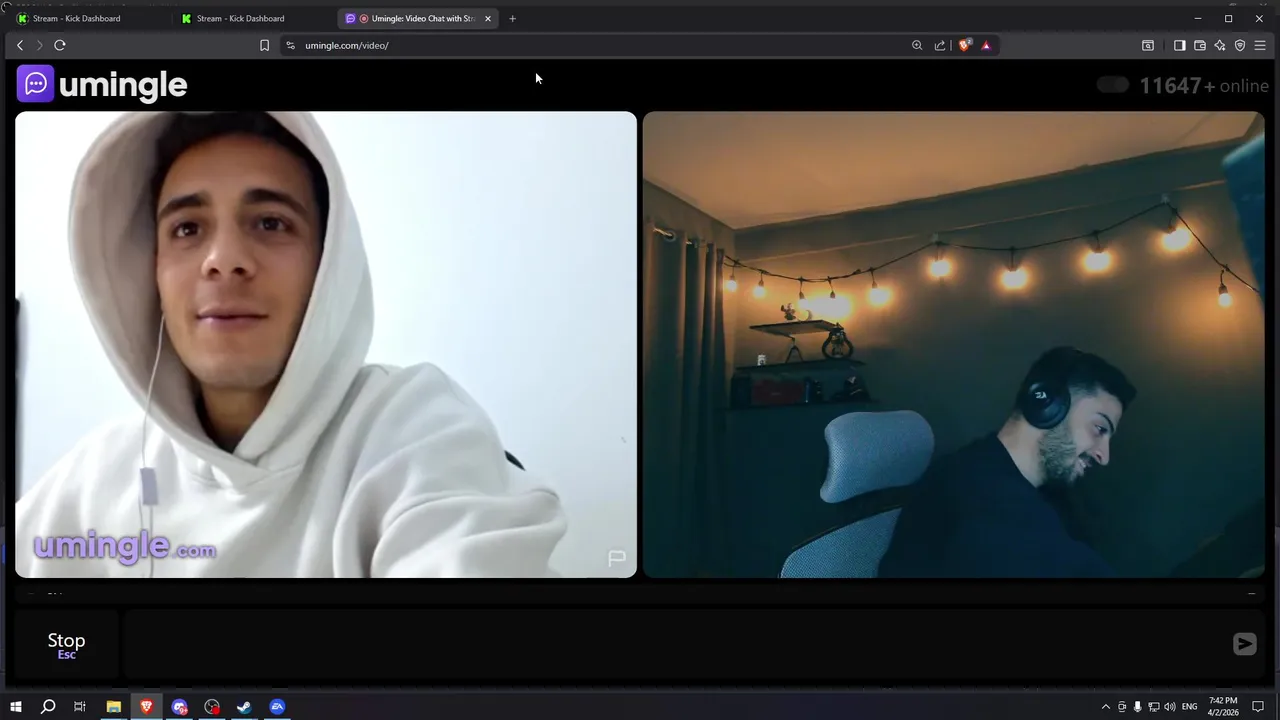Image resolution: width=1280 pixels, height=720 pixels.
Task: Open the Leo AI sparkle icon
Action: pyautogui.click(x=1220, y=45)
